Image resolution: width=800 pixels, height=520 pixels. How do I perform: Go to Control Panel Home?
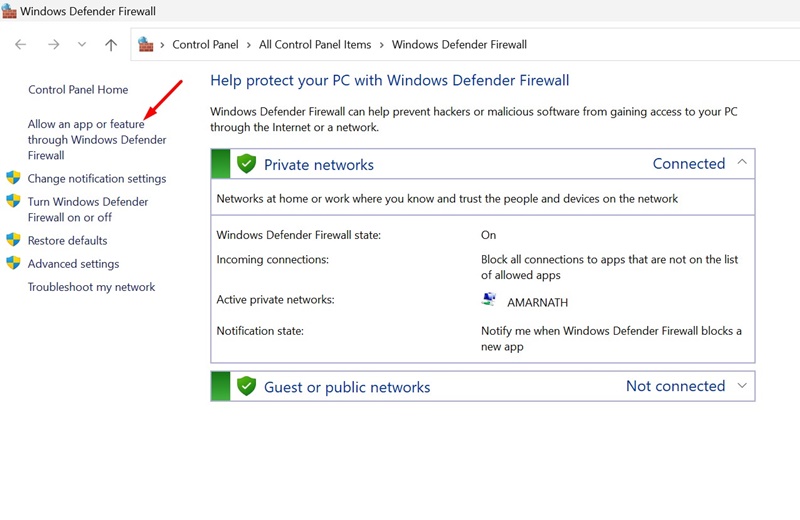(x=78, y=89)
